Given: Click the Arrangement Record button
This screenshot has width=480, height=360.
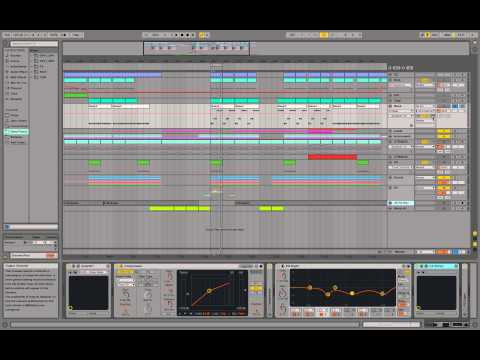Looking at the screenshot, I should coord(188,35).
